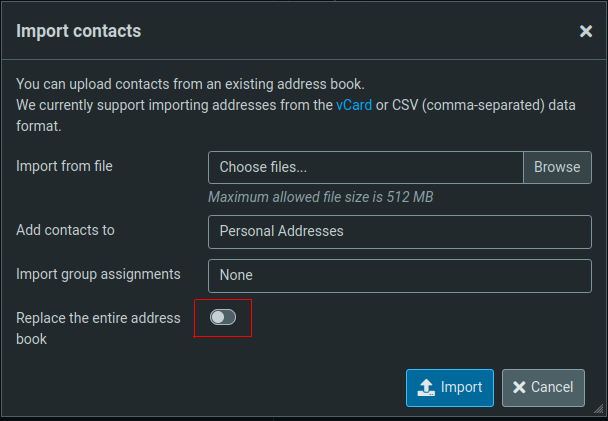Click the Import button
The width and height of the screenshot is (608, 421).
pyautogui.click(x=450, y=388)
